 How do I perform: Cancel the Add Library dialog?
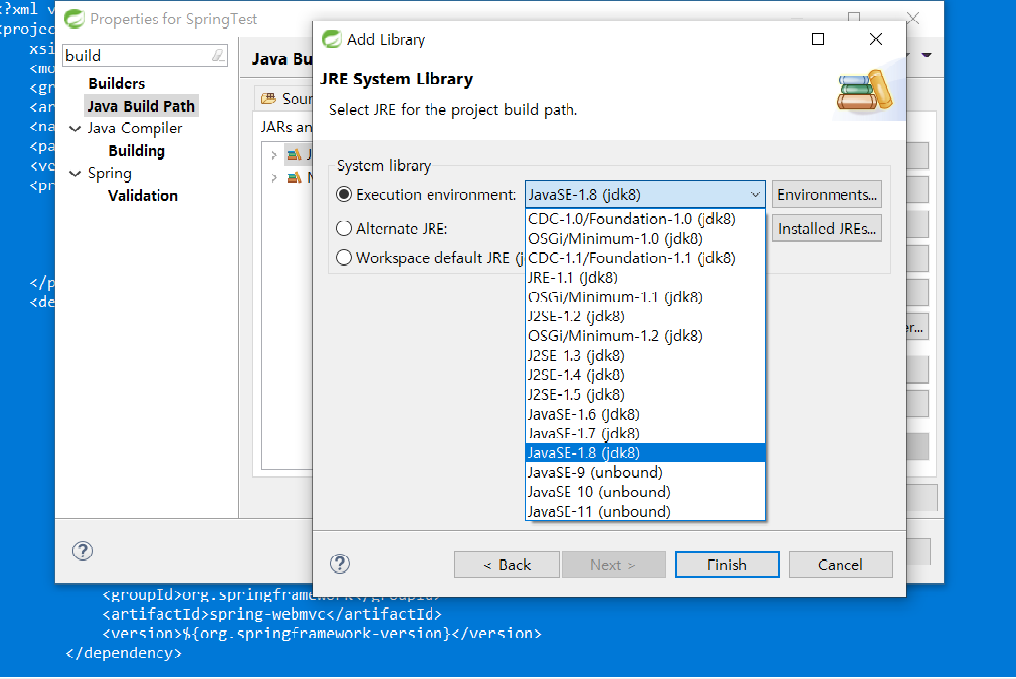pos(840,564)
